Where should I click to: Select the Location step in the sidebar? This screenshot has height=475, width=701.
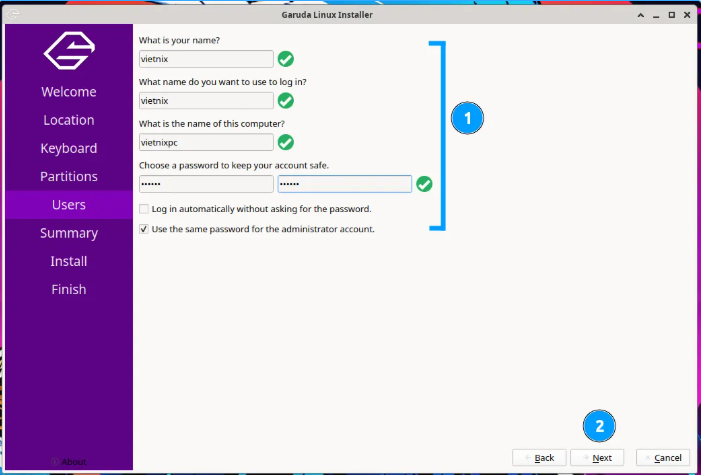pos(69,120)
